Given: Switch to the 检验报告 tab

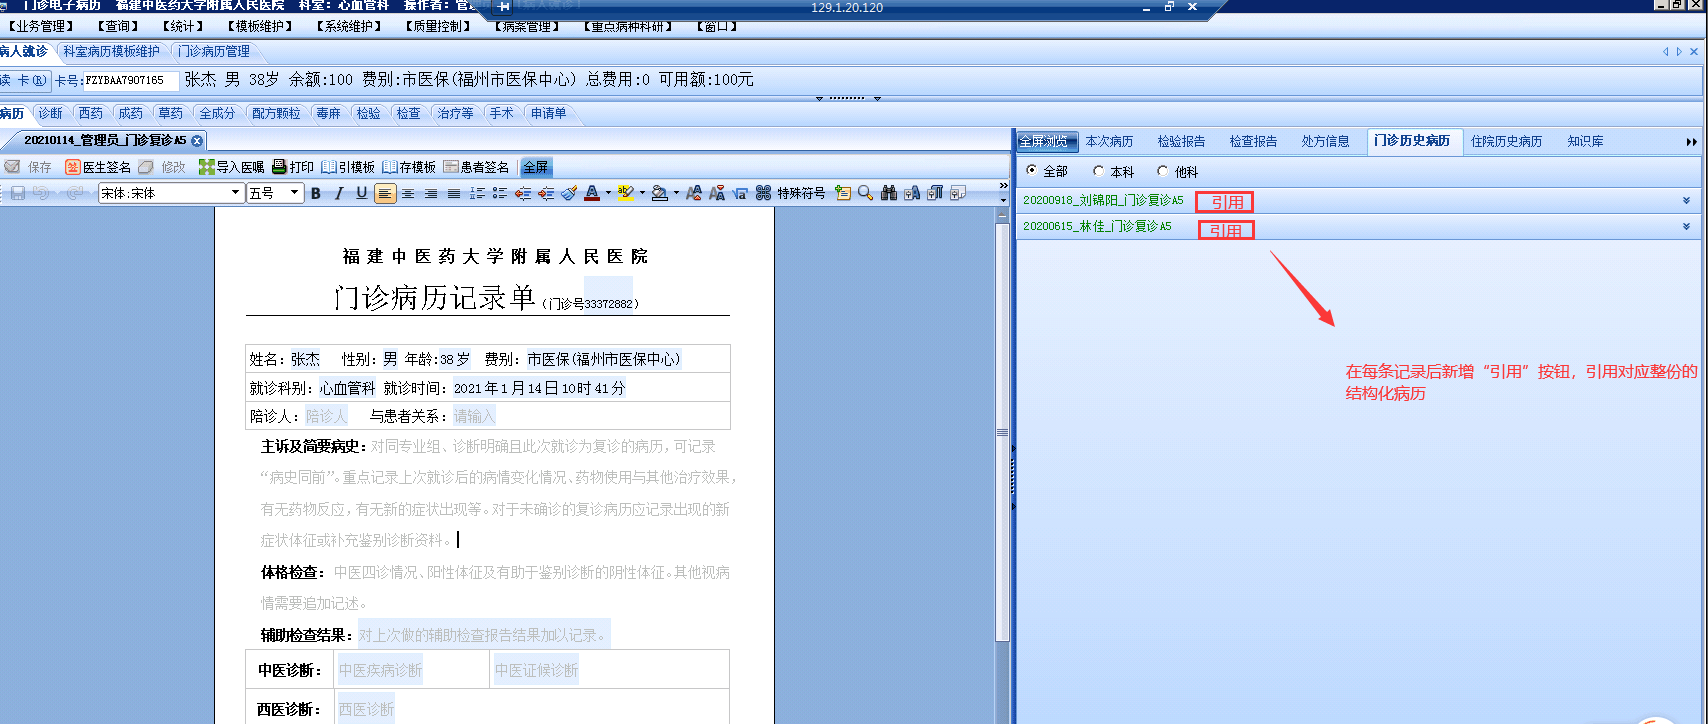Looking at the screenshot, I should [1181, 142].
